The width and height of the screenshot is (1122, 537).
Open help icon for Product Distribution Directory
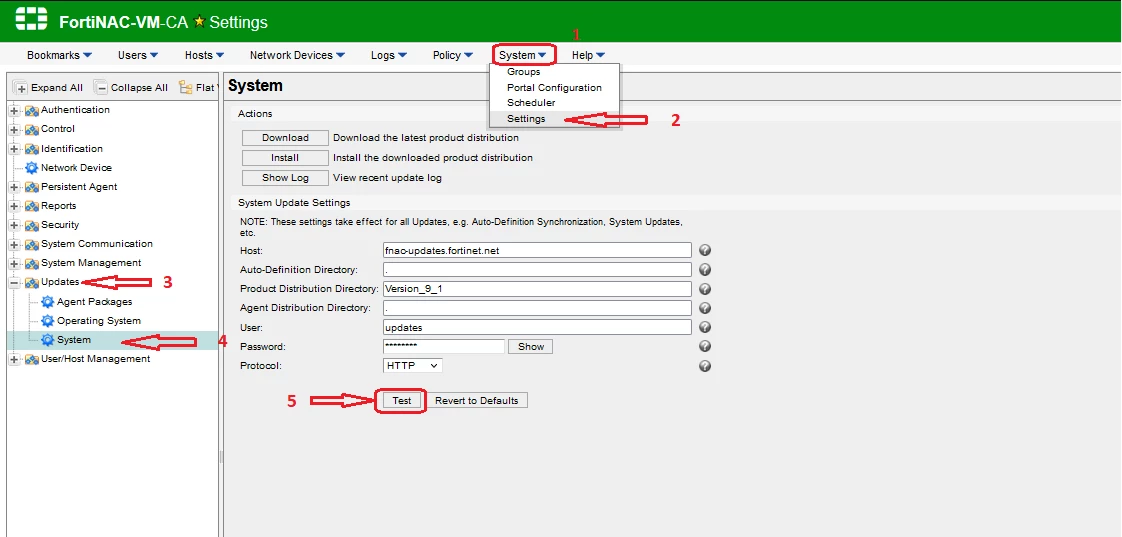pyautogui.click(x=705, y=289)
